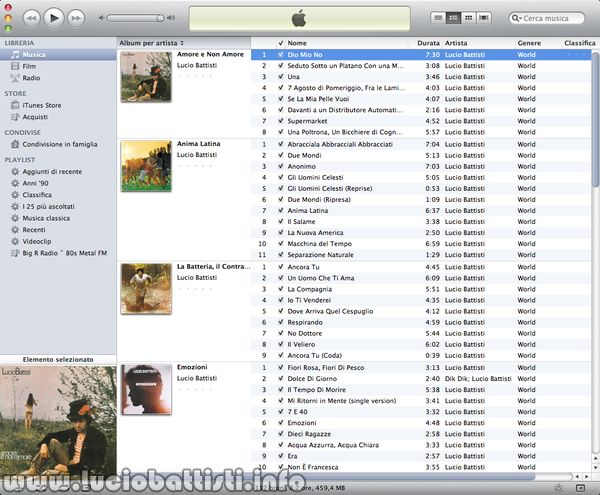Uncheck the Due Mondi track checkbox
This screenshot has height=495, width=600.
(281, 155)
